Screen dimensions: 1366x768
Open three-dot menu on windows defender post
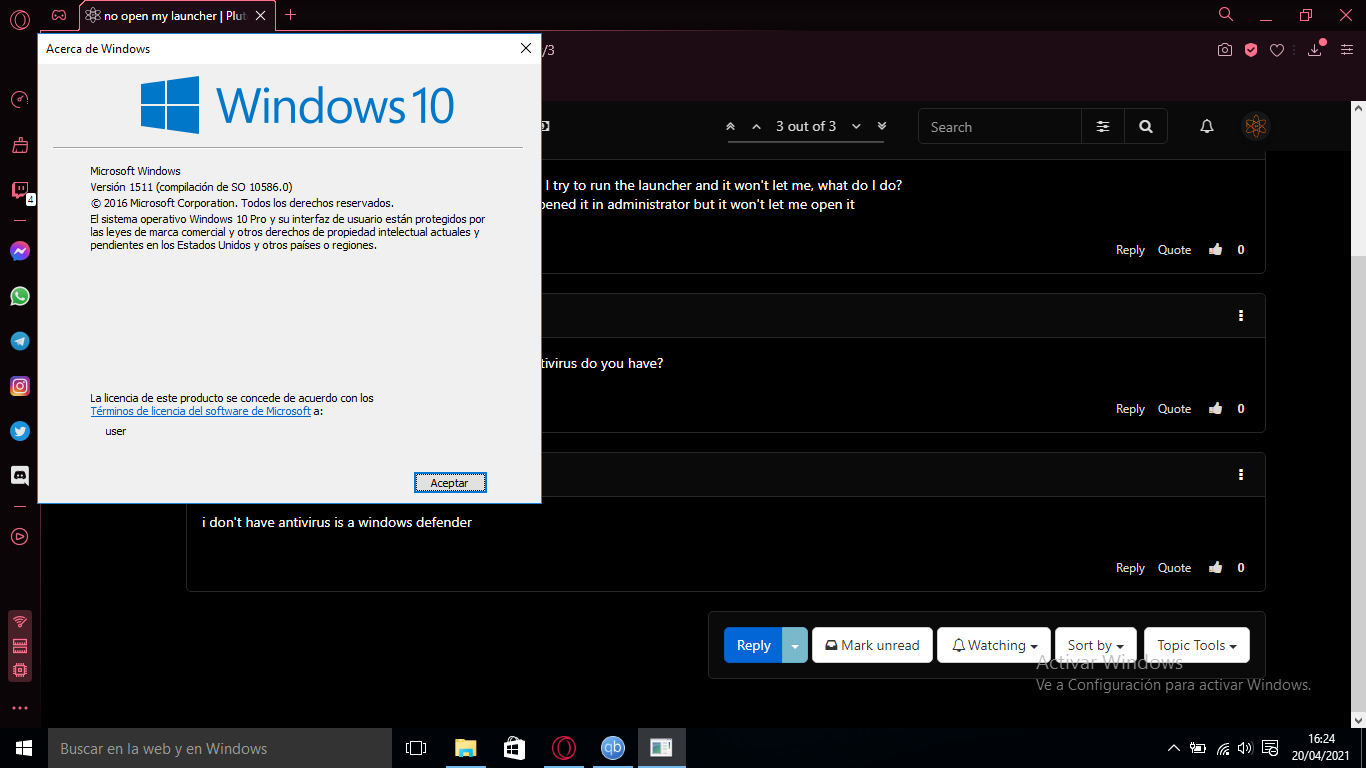pos(1241,474)
